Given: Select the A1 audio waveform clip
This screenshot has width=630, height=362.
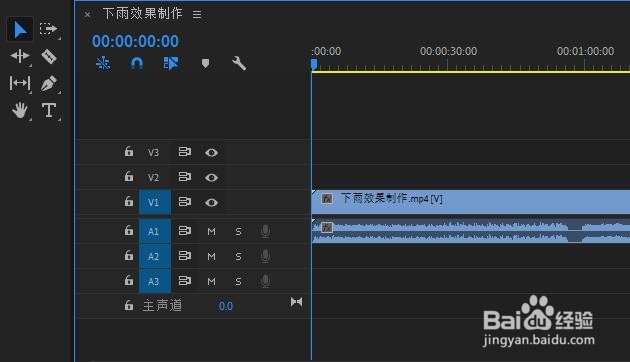Looking at the screenshot, I should point(471,231).
